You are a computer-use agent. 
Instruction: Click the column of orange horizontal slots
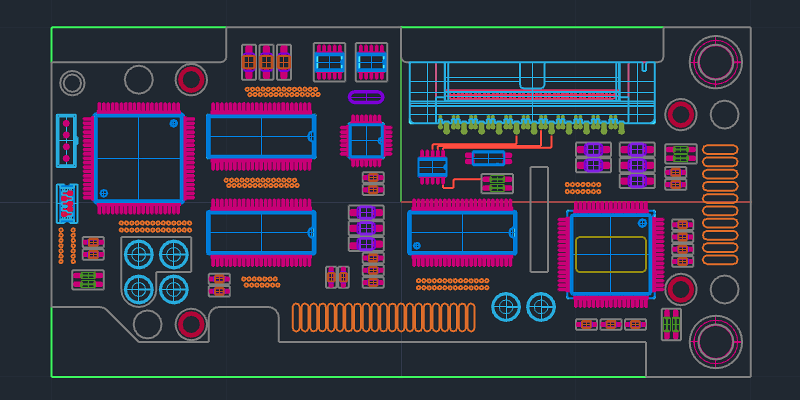[720, 204]
